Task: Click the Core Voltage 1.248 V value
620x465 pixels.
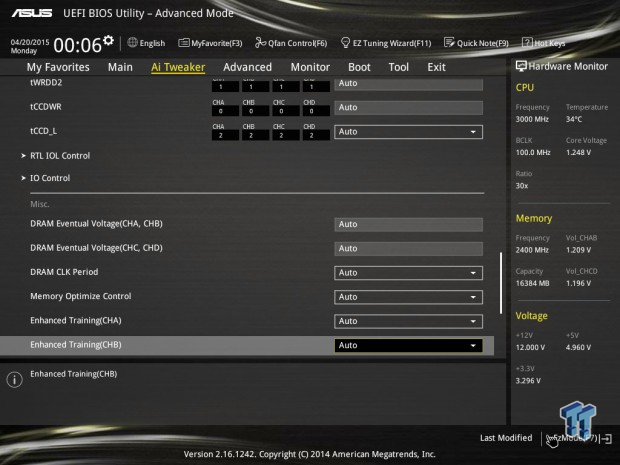Action: [578, 152]
